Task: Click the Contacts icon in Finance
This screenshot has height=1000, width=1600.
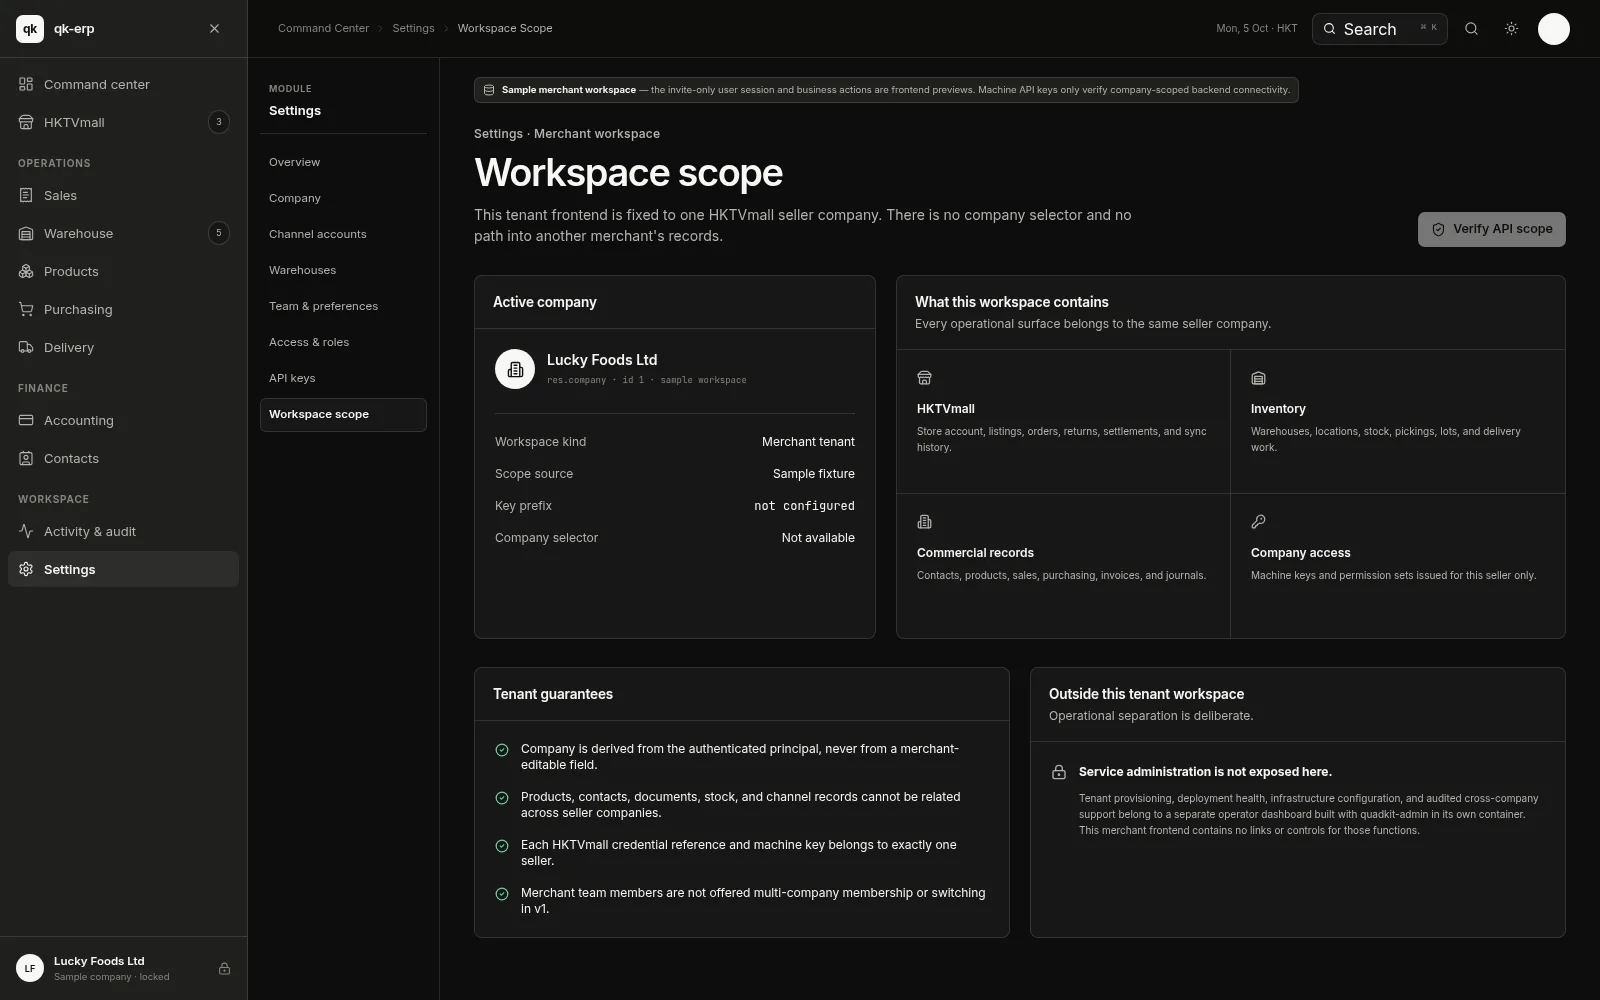Action: [26, 458]
